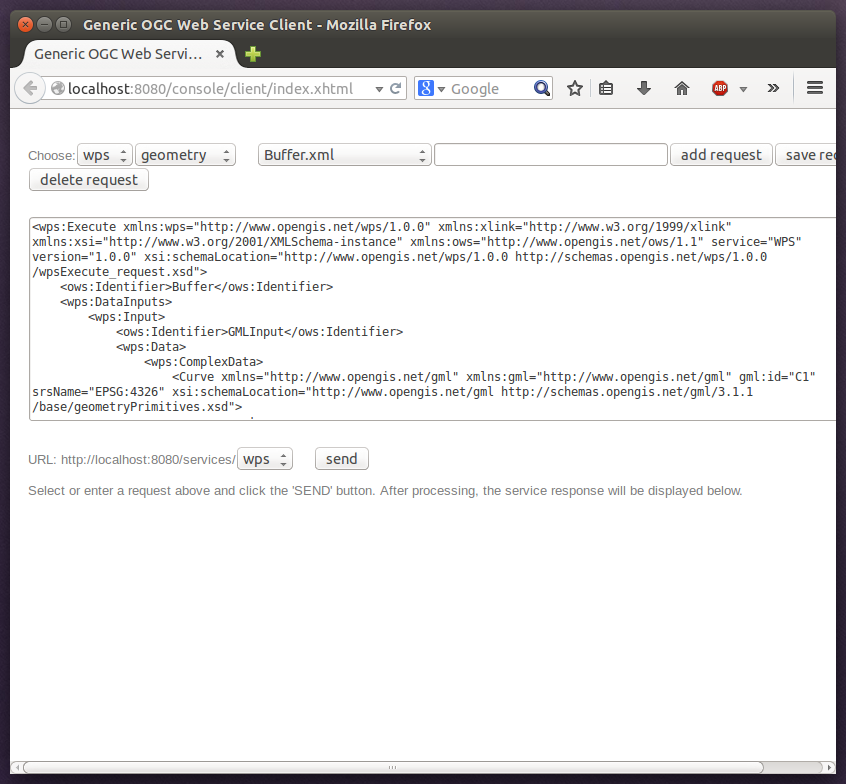Open the overflow toolbar chevron menu
Image resolution: width=846 pixels, height=784 pixels.
tap(773, 88)
